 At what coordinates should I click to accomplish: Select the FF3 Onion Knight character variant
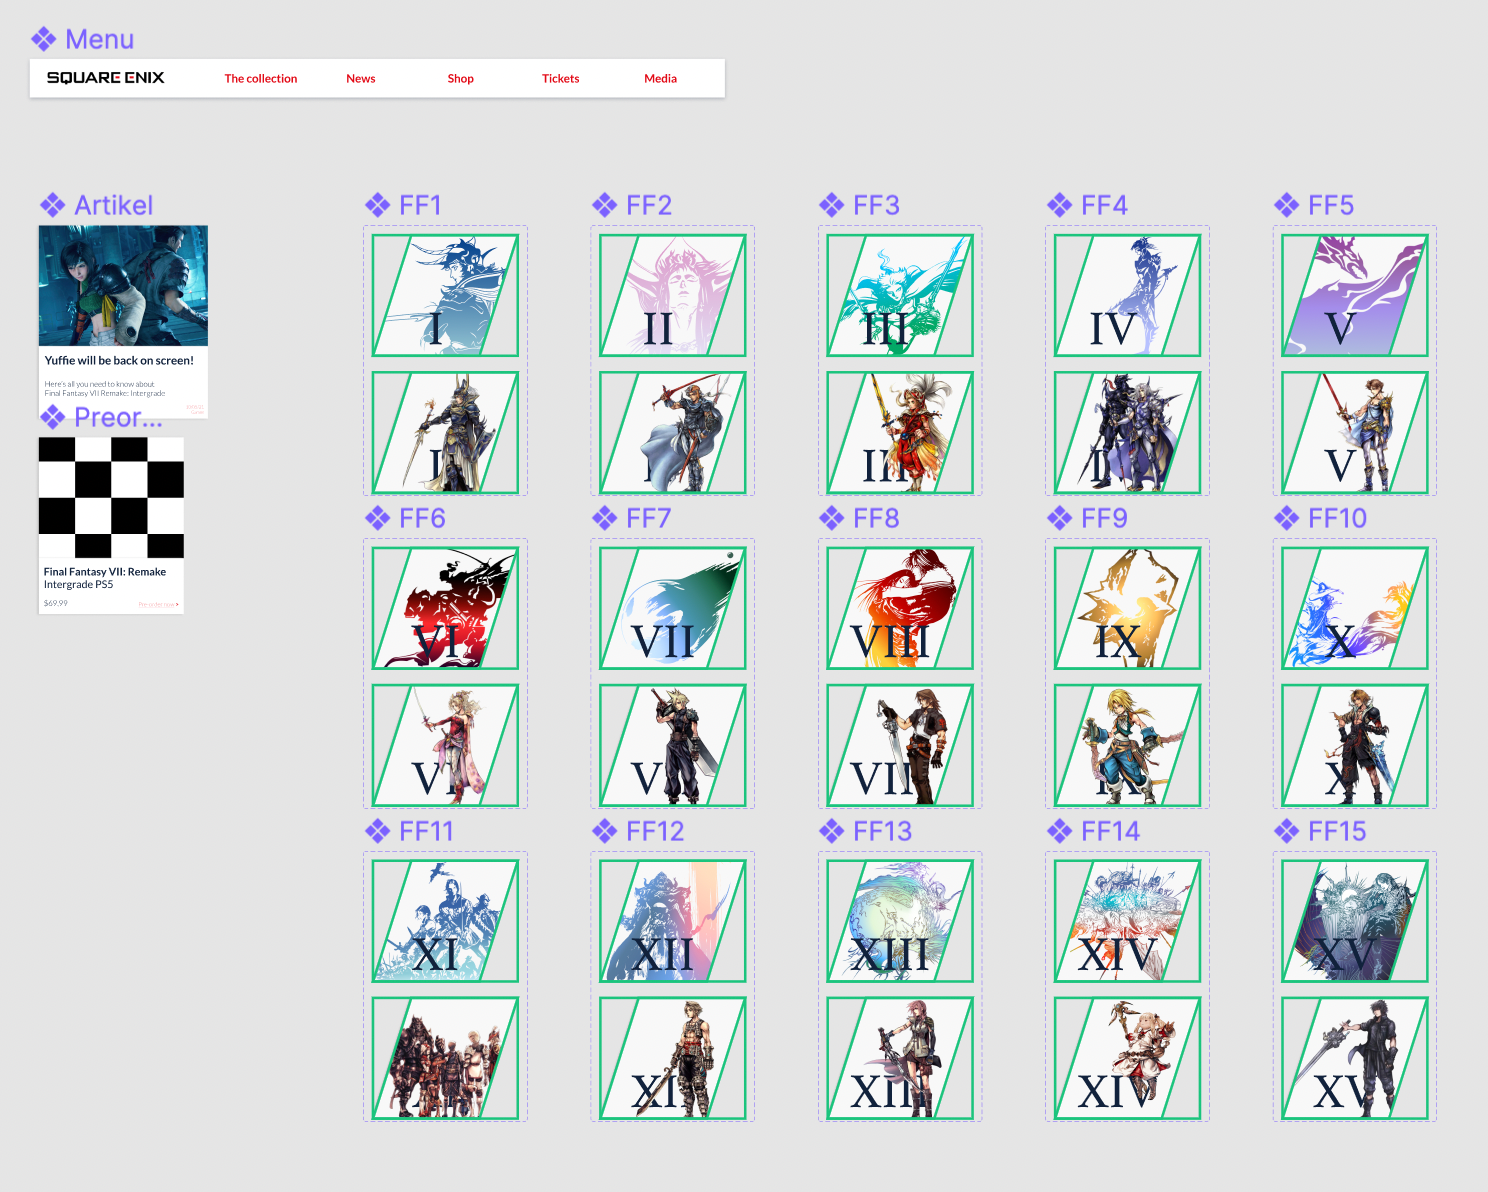(900, 432)
